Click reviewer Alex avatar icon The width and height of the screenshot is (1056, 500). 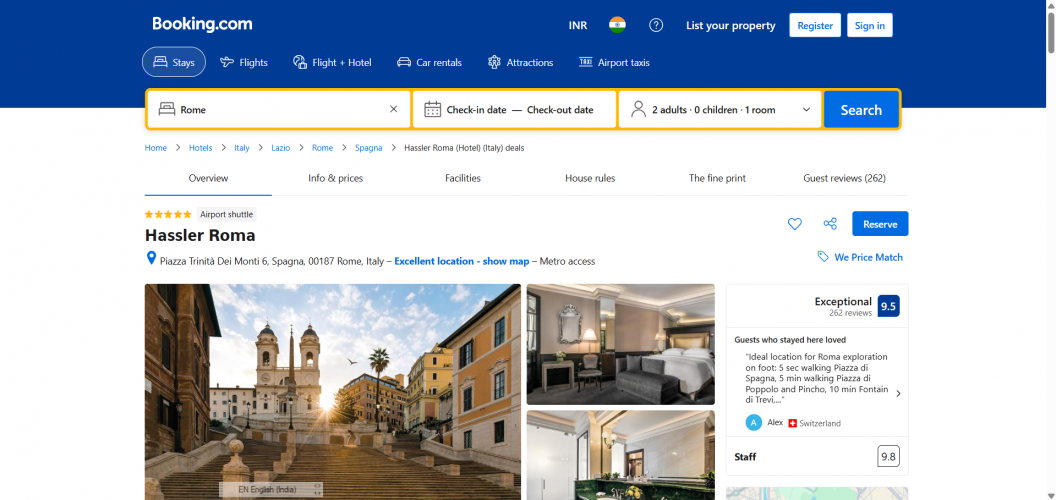[x=754, y=423]
